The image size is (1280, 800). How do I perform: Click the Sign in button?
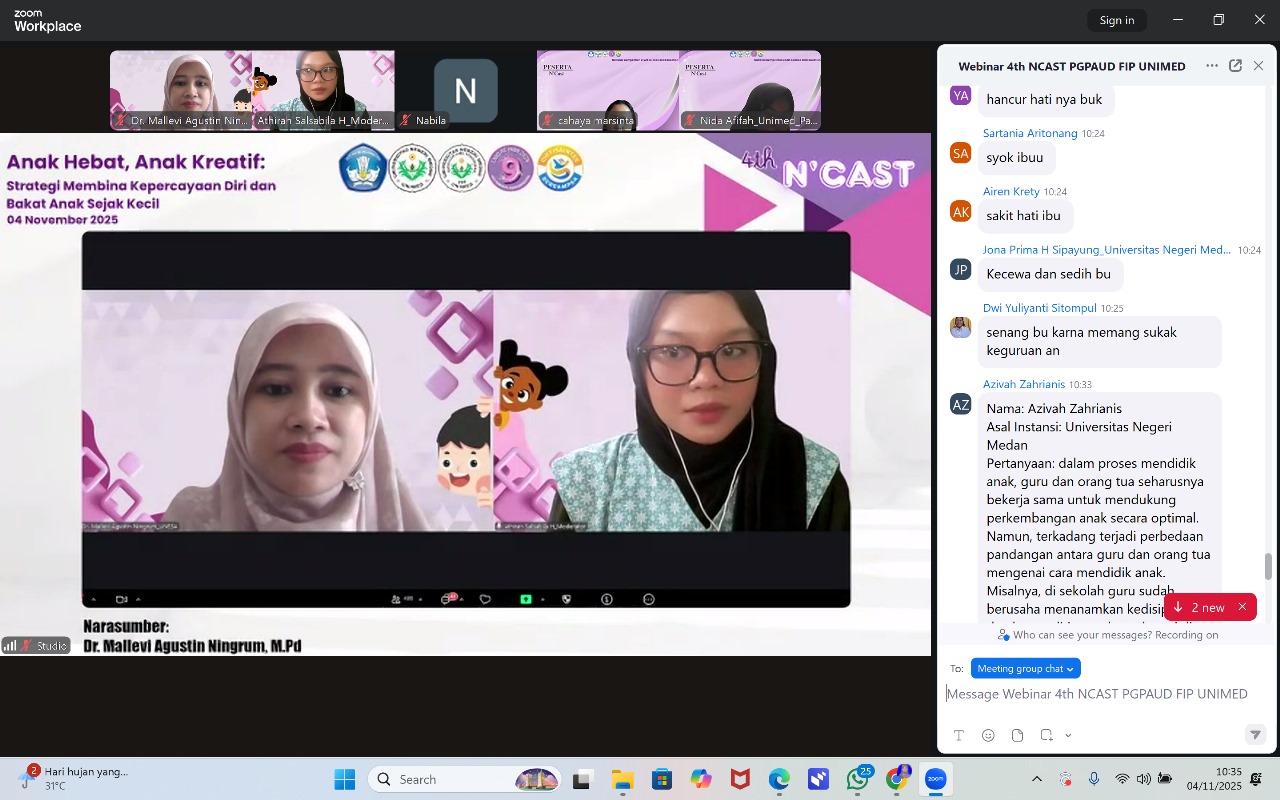1116,20
